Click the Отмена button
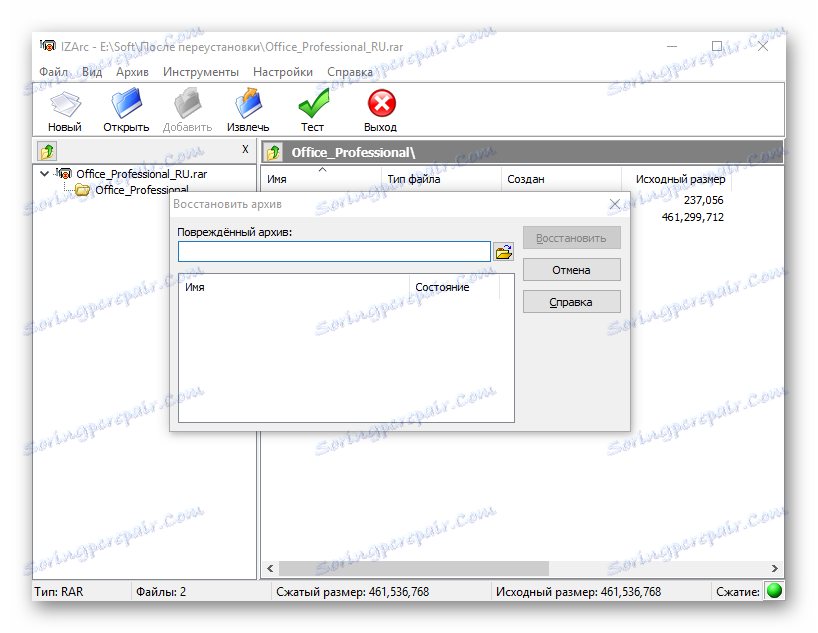Image resolution: width=818 pixels, height=633 pixels. click(x=571, y=270)
